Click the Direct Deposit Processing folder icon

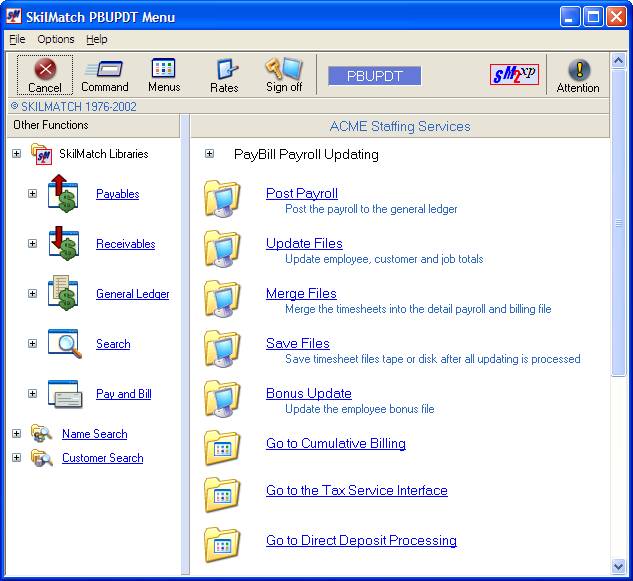tap(222, 545)
